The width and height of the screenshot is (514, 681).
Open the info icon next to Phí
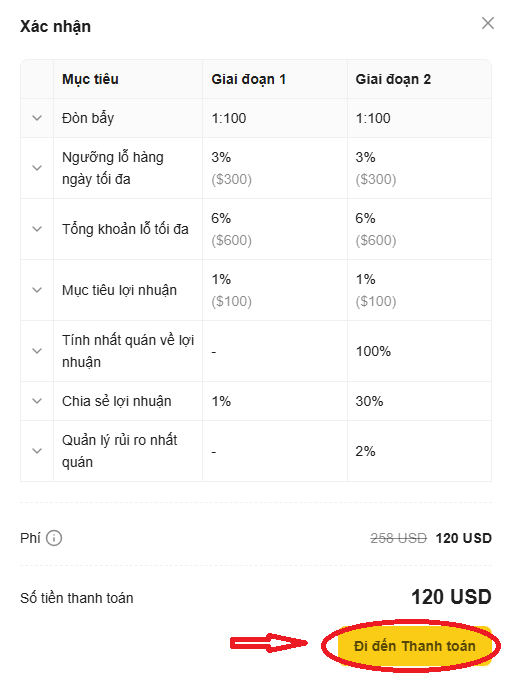tap(54, 538)
